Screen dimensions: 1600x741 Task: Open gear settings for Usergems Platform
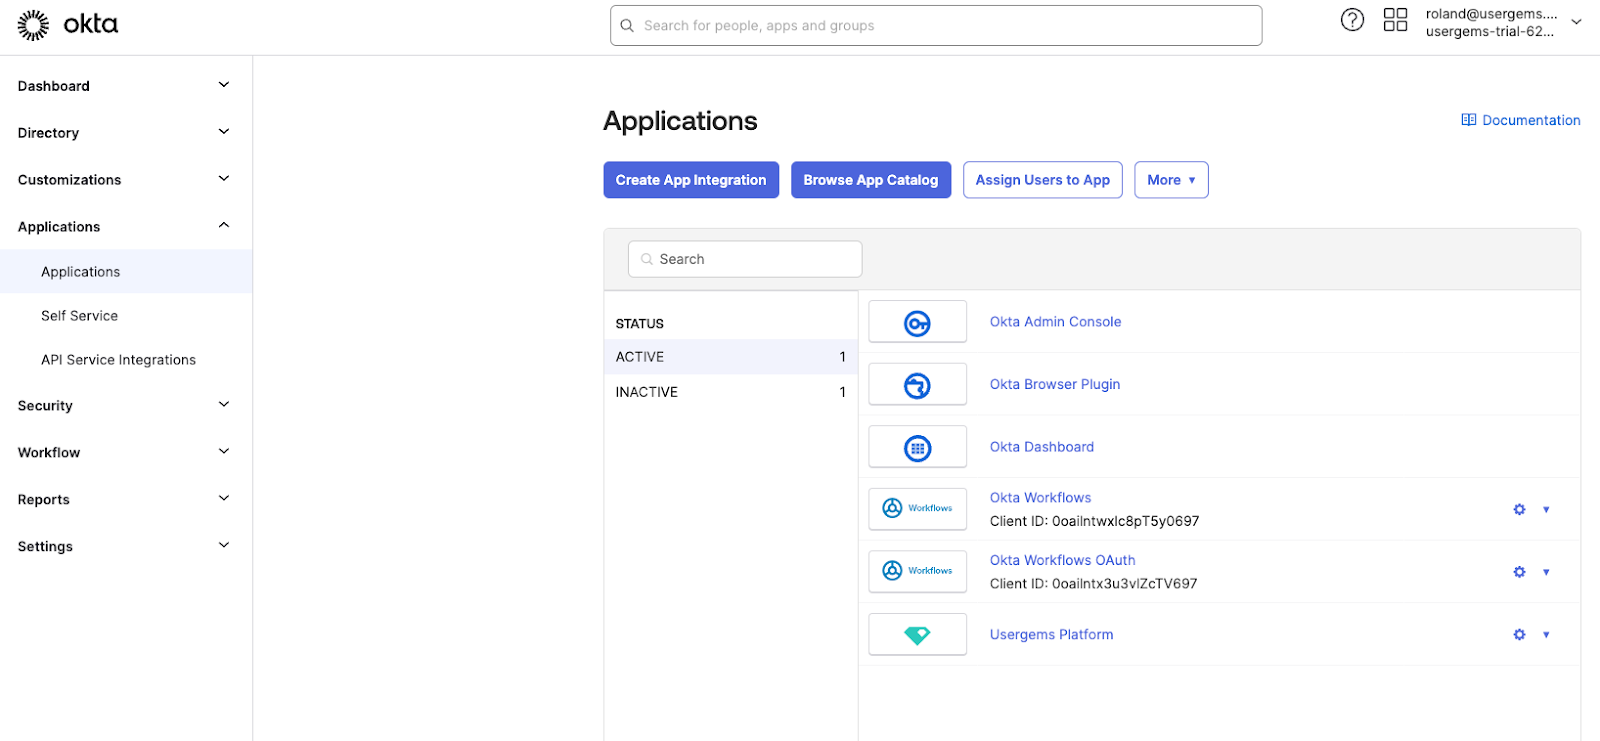1519,634
